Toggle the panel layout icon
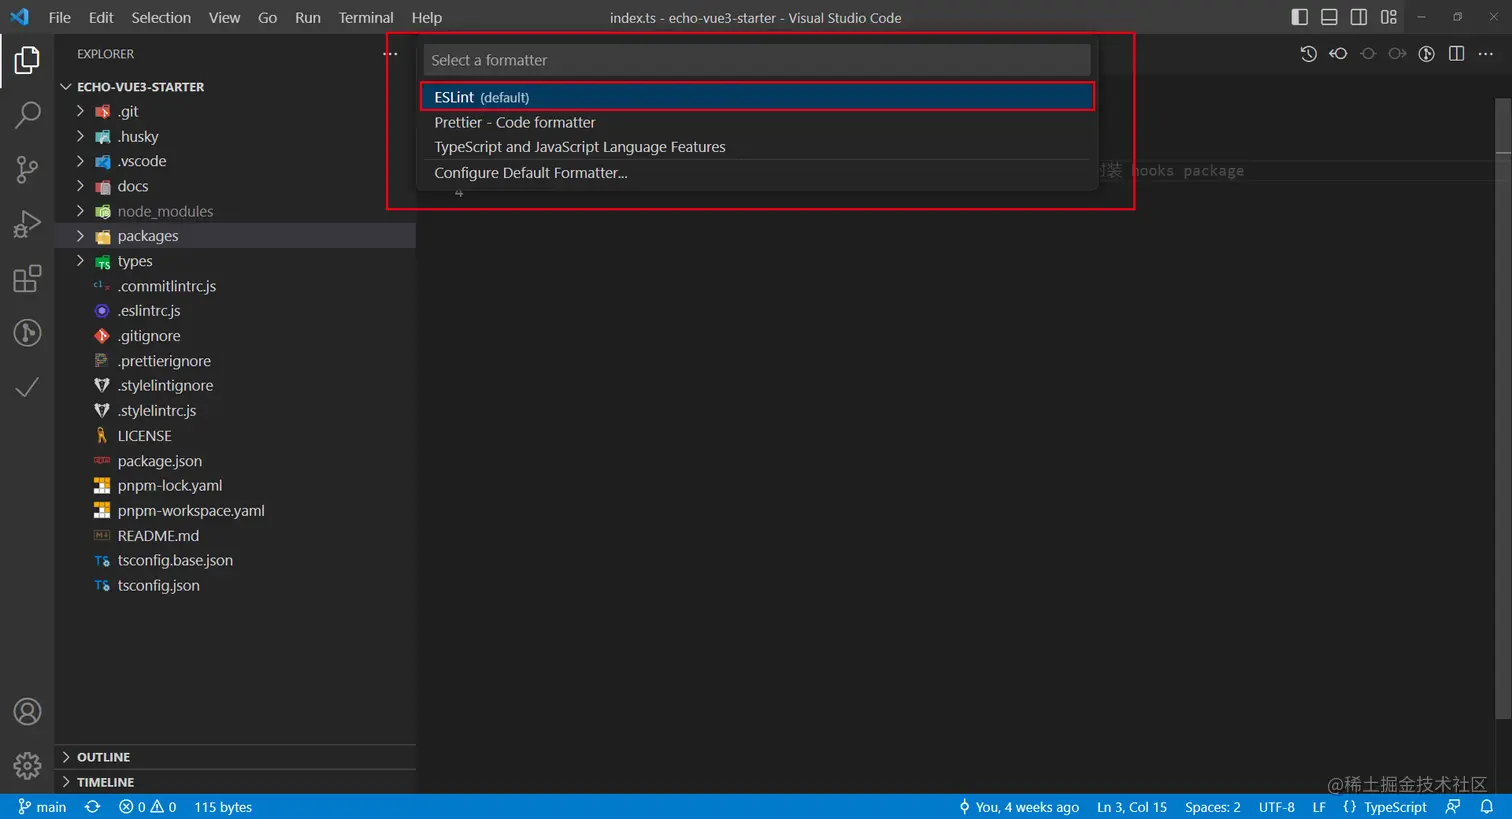Screen dimensions: 1512x819 pos(1329,17)
